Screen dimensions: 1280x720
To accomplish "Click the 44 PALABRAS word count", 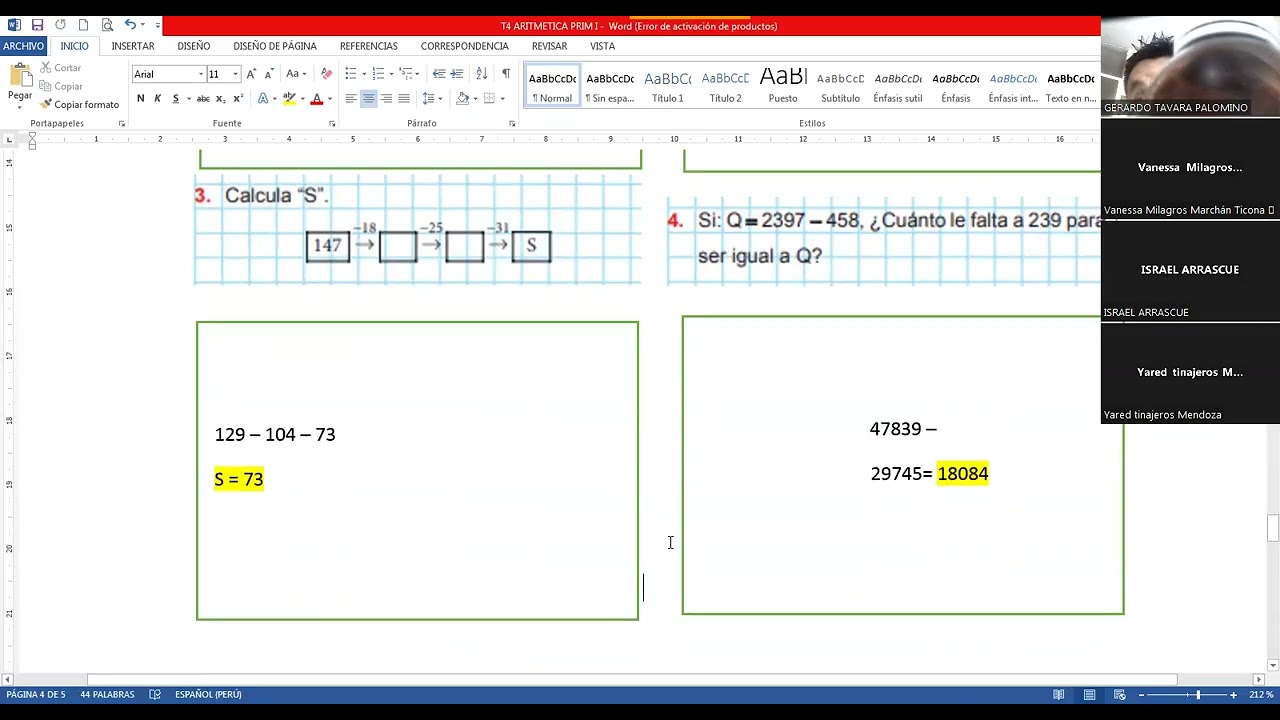I will [x=107, y=694].
